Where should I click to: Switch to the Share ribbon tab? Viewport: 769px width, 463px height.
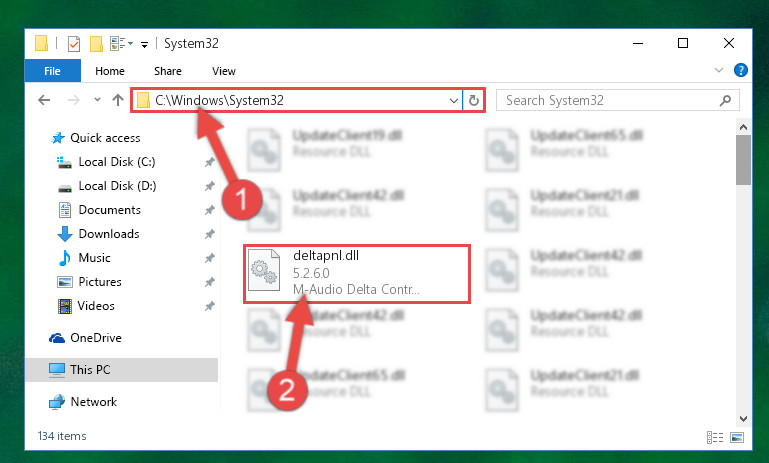click(x=168, y=71)
